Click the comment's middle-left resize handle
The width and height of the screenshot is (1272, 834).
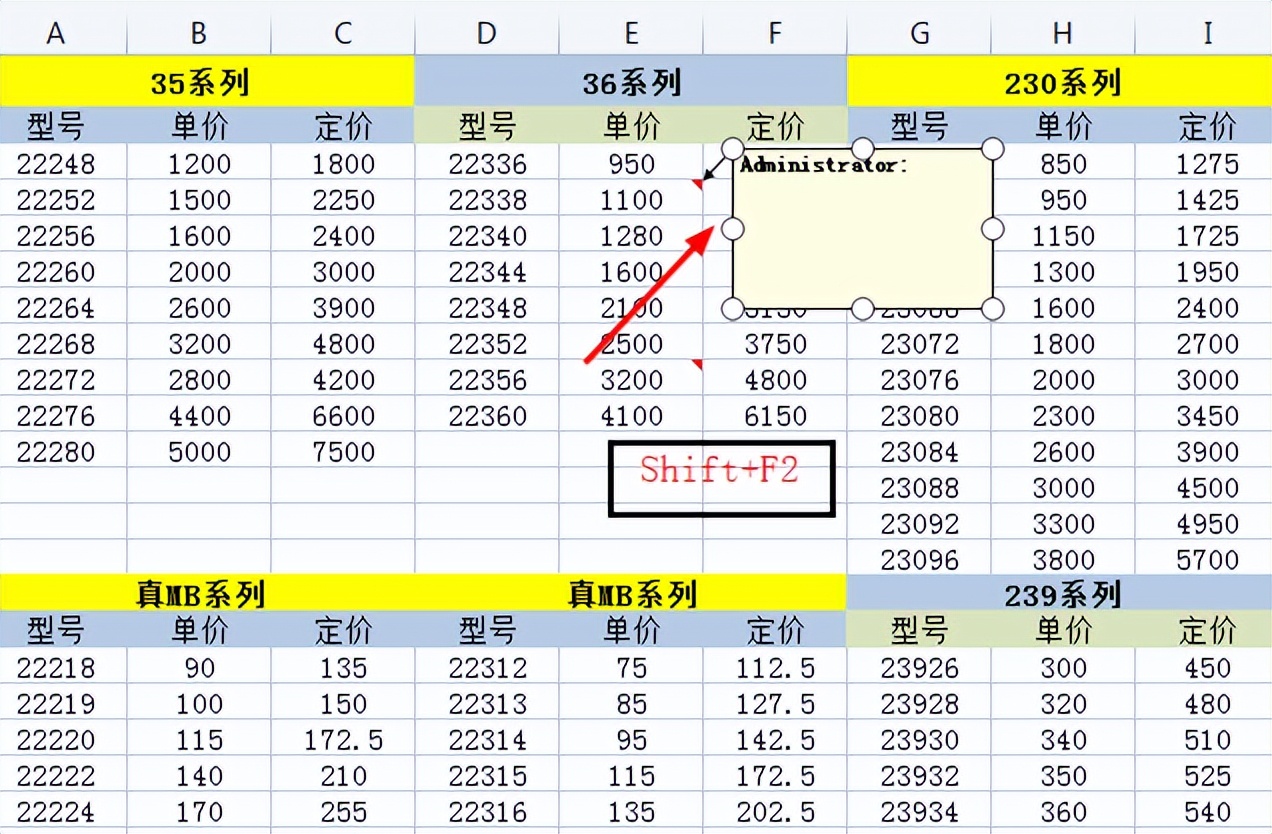click(x=733, y=229)
